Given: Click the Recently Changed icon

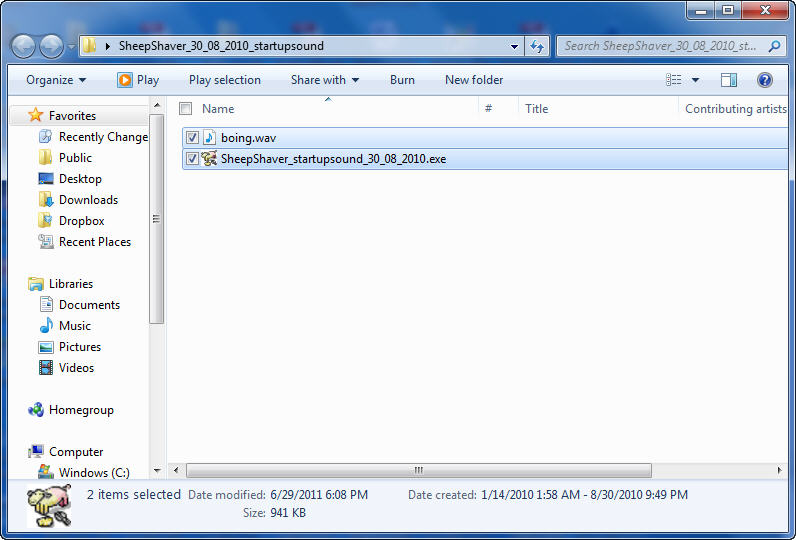Looking at the screenshot, I should 46,137.
